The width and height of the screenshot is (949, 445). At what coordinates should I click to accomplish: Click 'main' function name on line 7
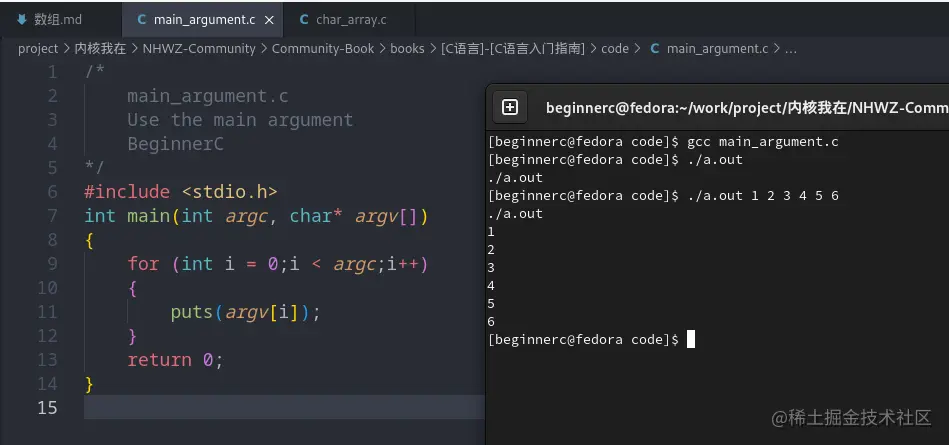tap(148, 216)
